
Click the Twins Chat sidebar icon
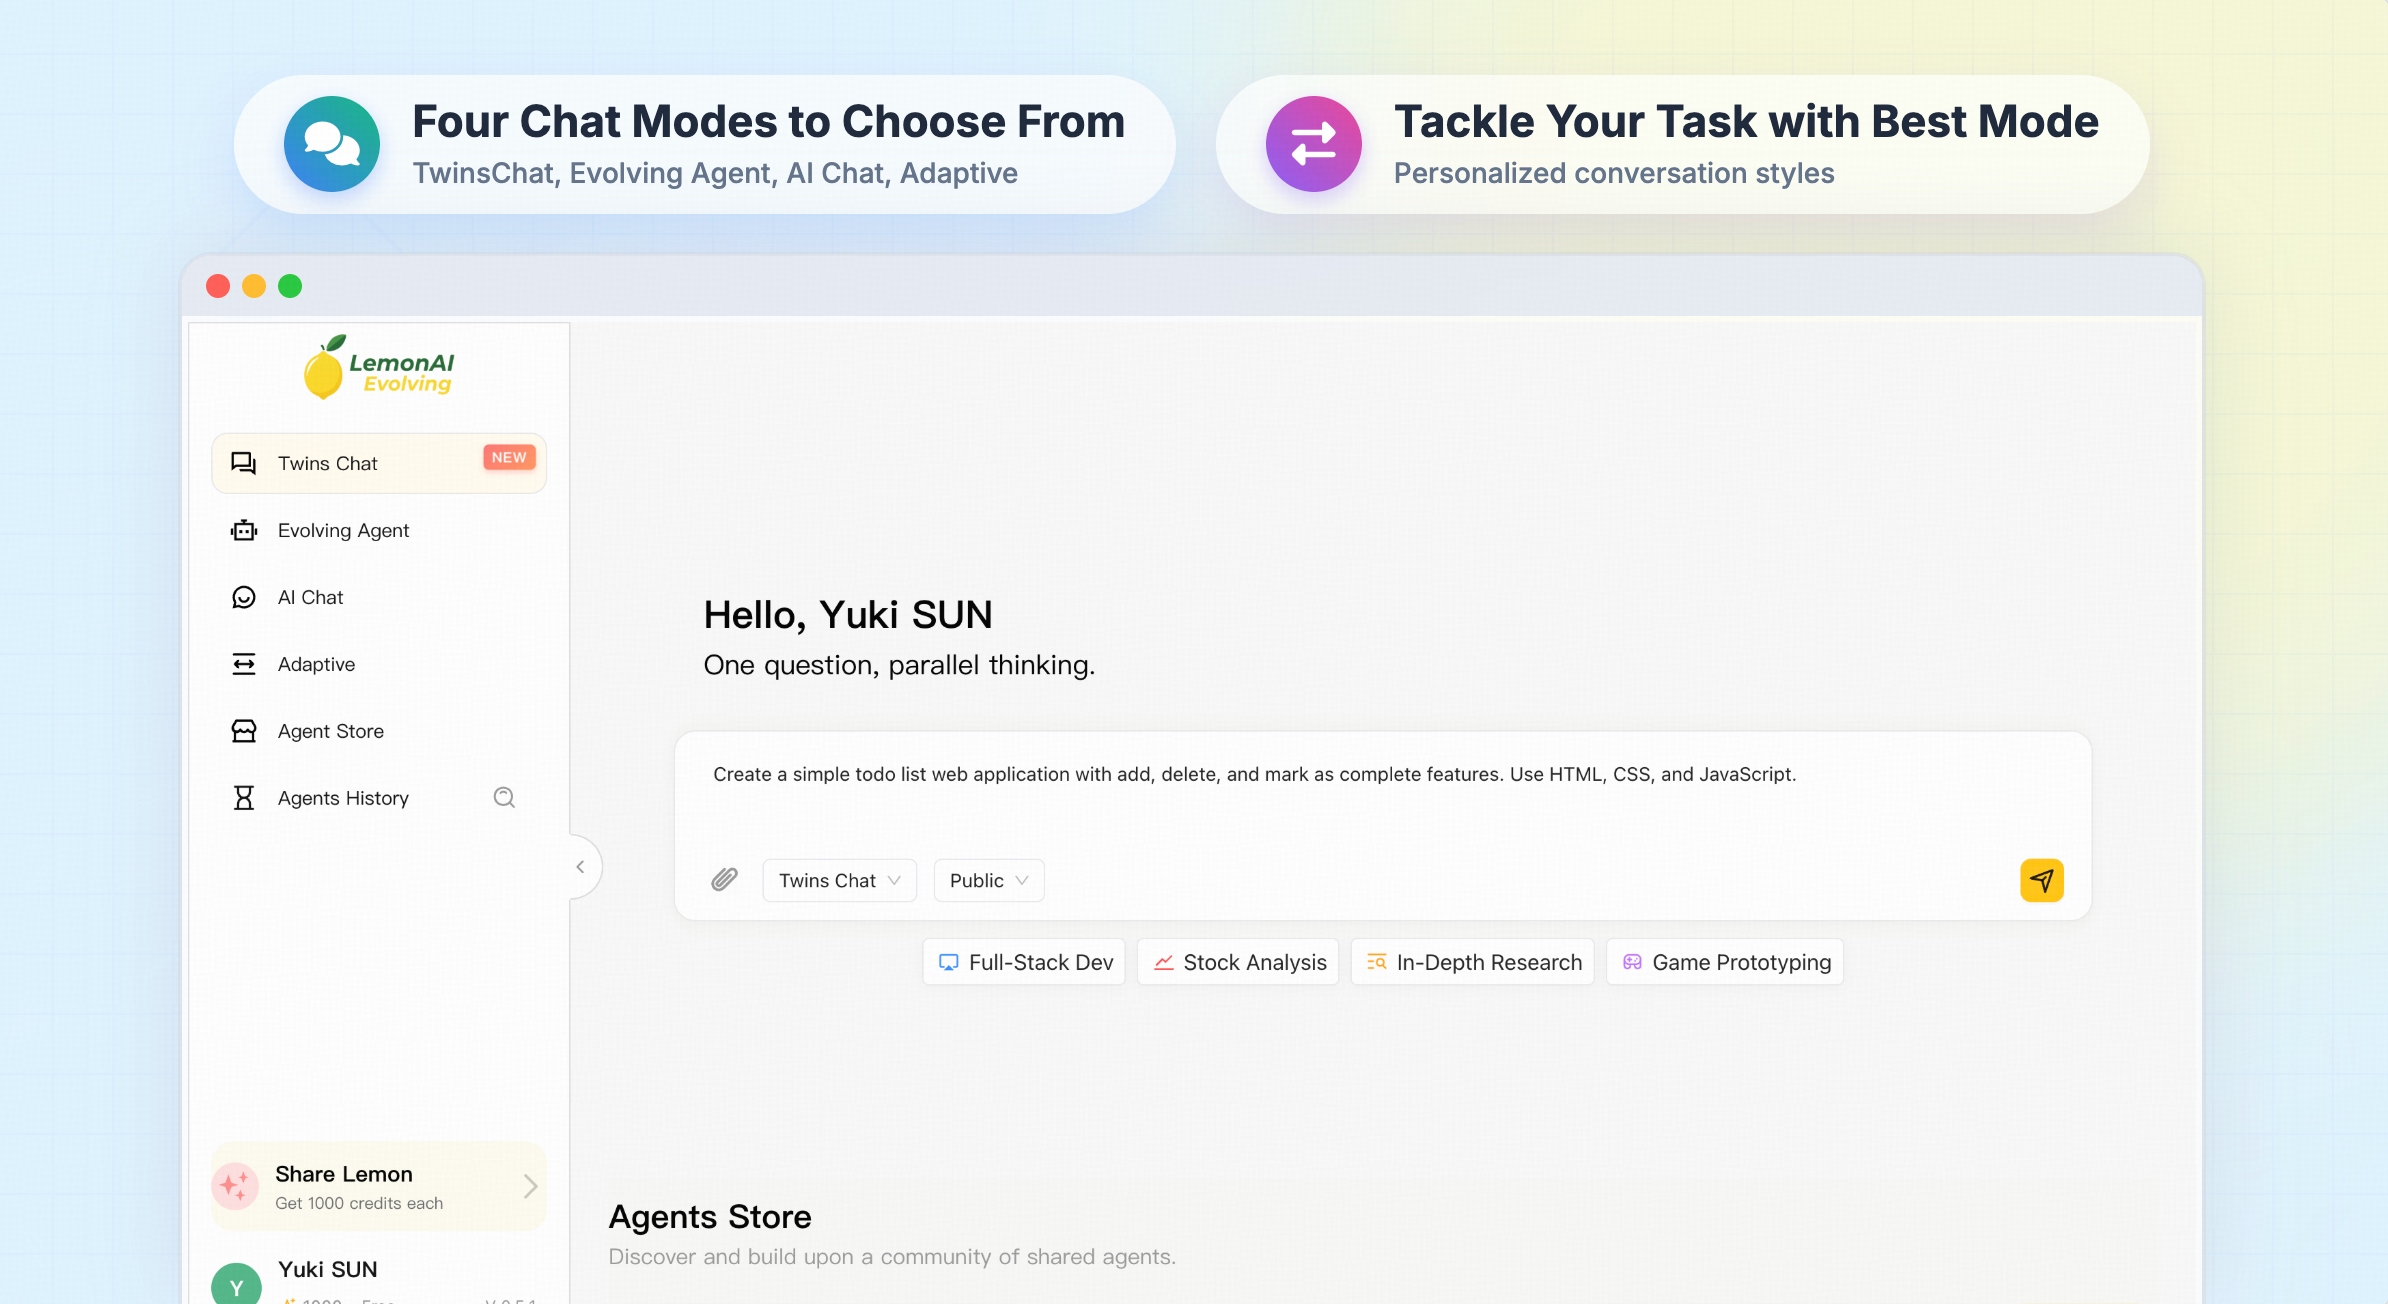coord(244,463)
